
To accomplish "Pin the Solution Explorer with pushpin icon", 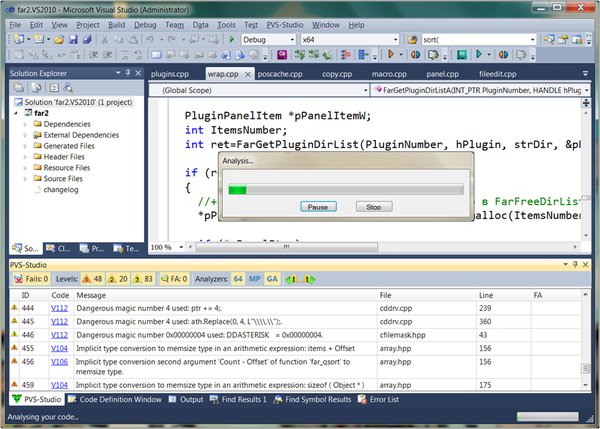I will pos(128,73).
